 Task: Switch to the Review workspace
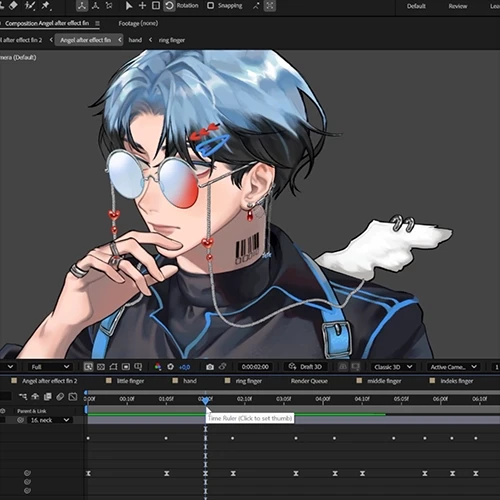point(458,6)
